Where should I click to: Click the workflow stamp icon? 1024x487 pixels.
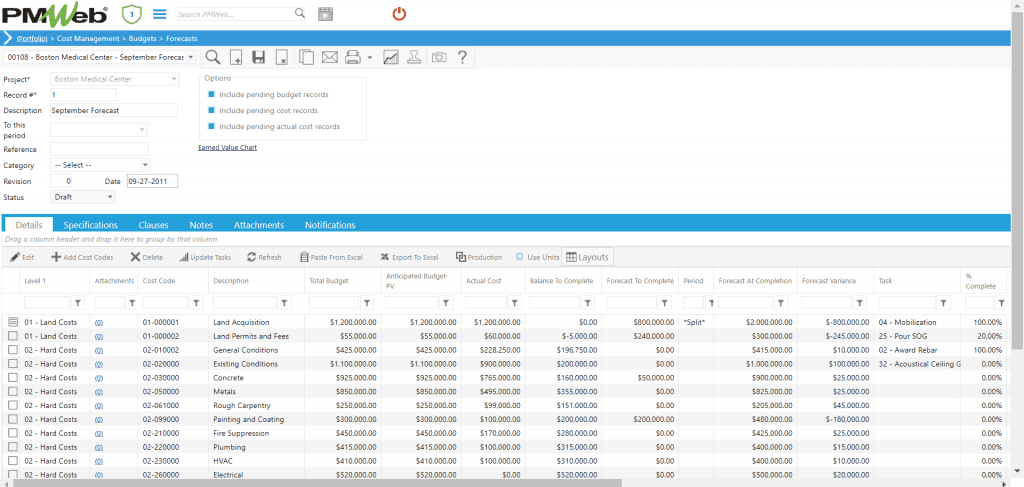(x=413, y=57)
